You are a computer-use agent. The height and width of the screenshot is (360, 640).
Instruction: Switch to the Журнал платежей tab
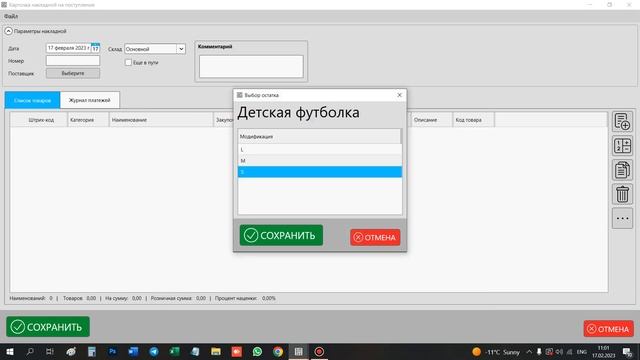89,100
